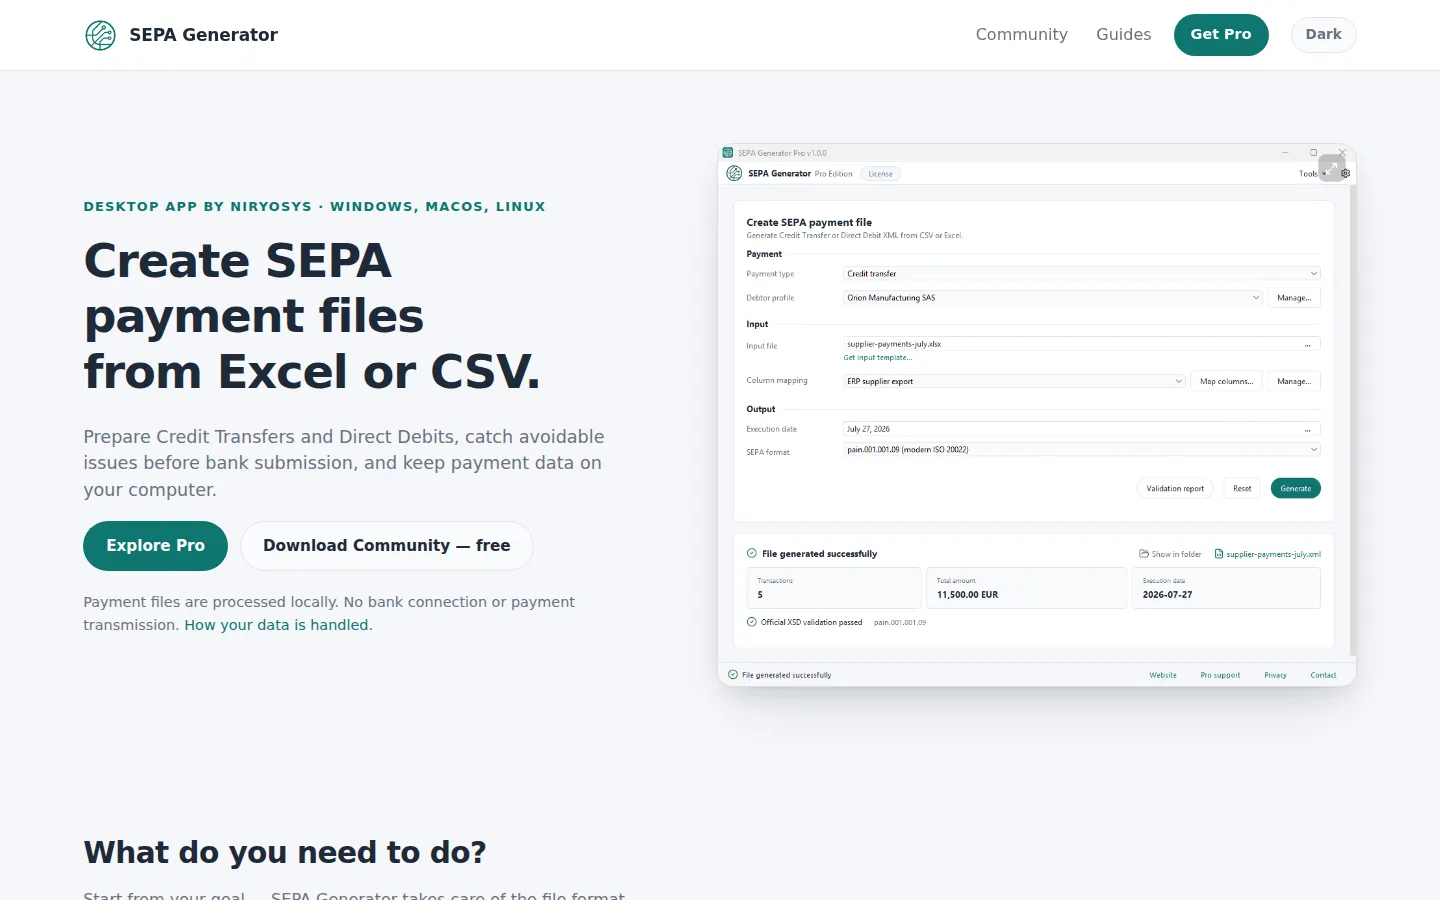Open the SEPA format dropdown (pain.001.001.09)
Viewport: 1440px width, 900px height.
coord(1081,449)
